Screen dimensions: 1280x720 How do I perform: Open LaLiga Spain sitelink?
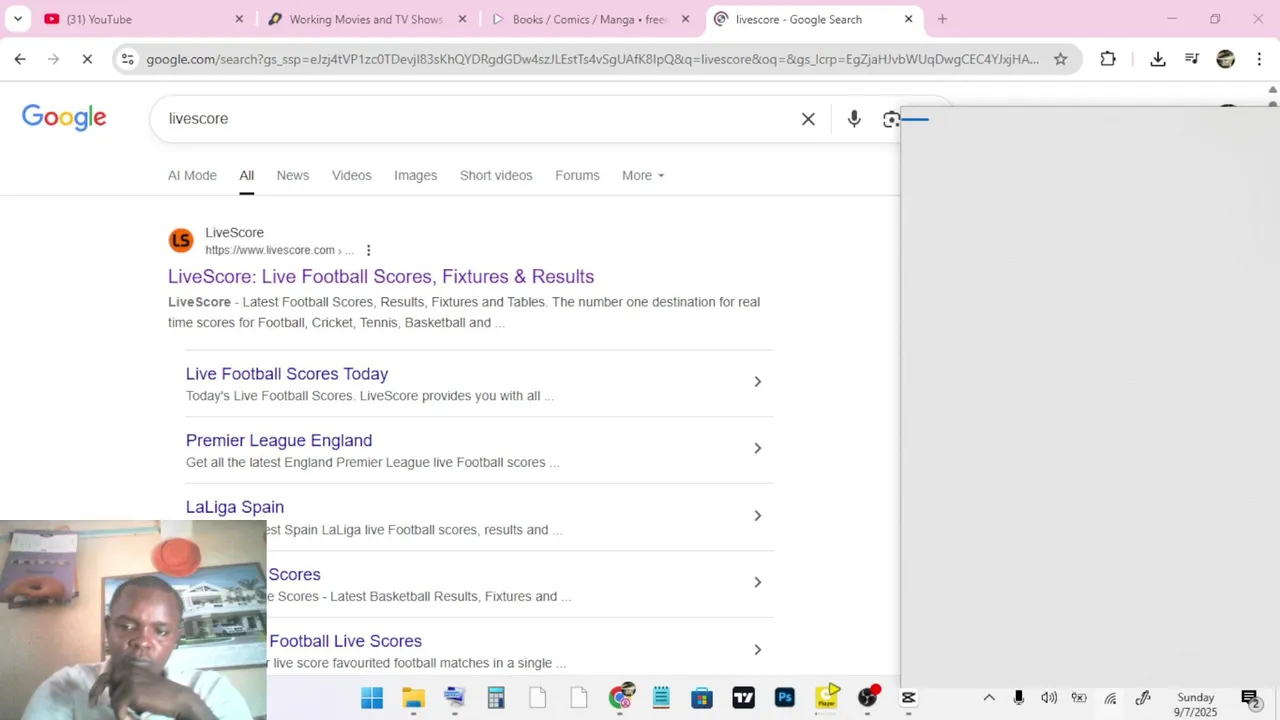(235, 507)
